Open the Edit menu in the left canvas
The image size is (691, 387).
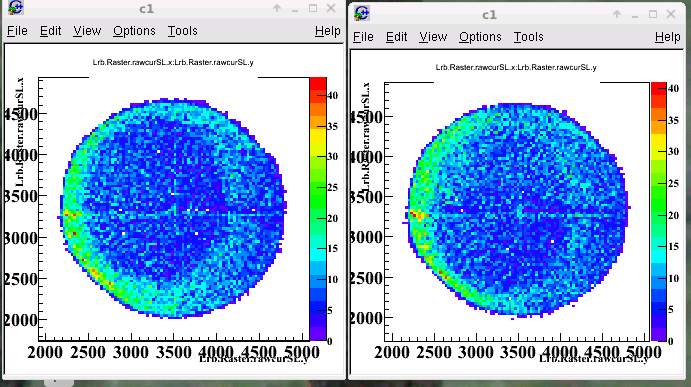coord(50,31)
